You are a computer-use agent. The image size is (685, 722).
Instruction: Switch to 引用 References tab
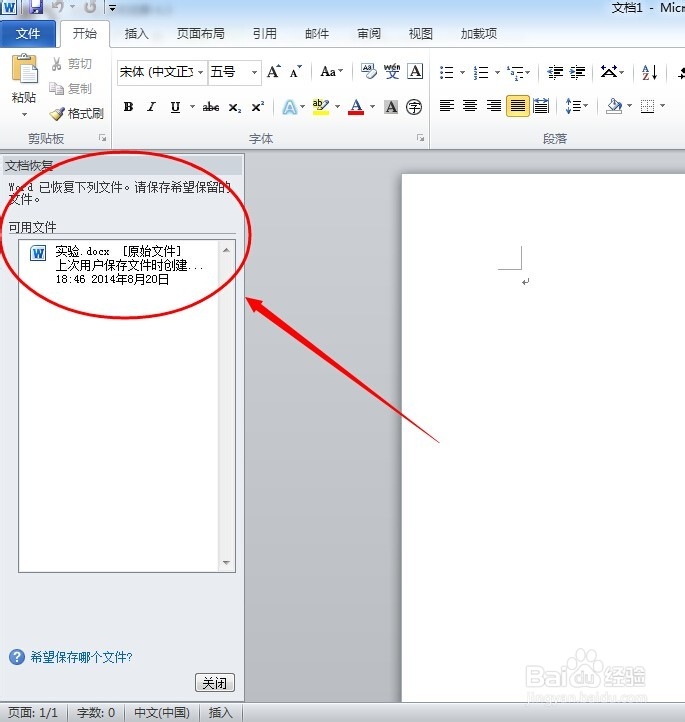(265, 34)
